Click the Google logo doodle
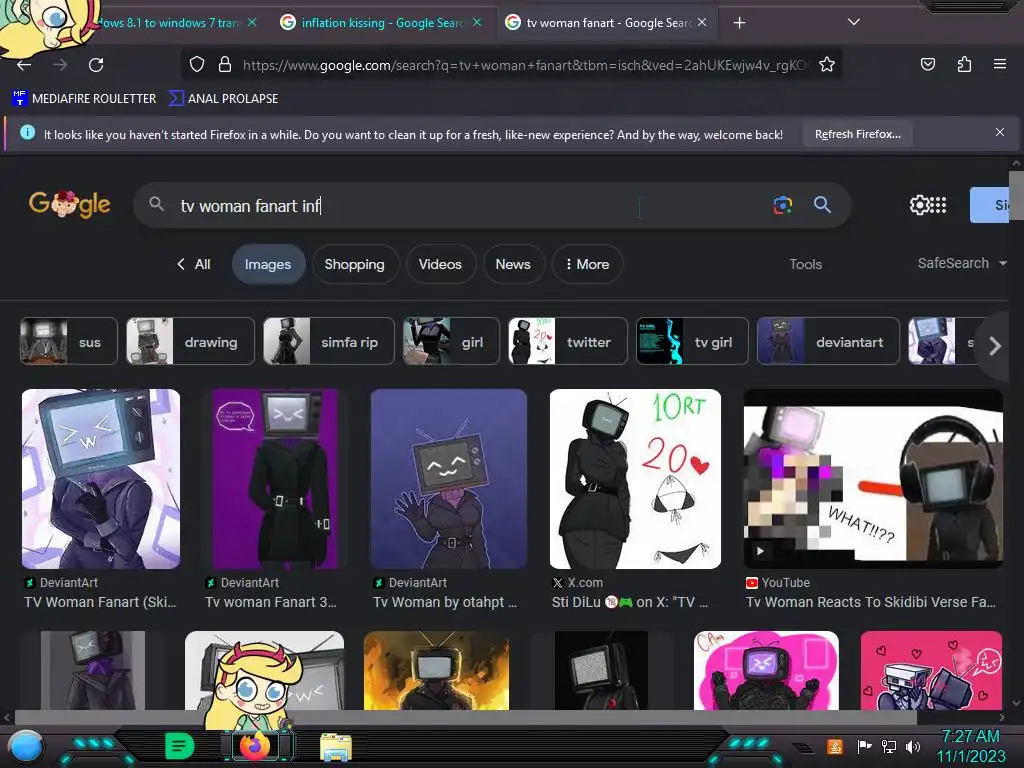Viewport: 1024px width, 768px height. [69, 204]
